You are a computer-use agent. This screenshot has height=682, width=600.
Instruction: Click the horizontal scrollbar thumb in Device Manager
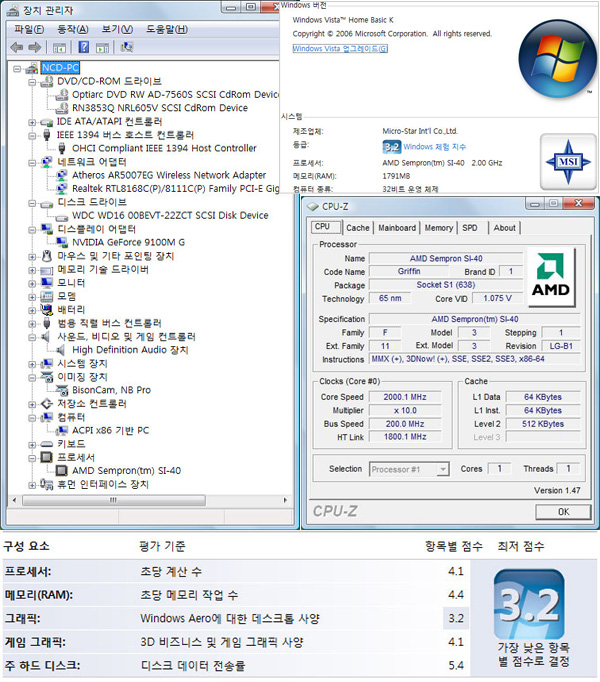point(114,500)
